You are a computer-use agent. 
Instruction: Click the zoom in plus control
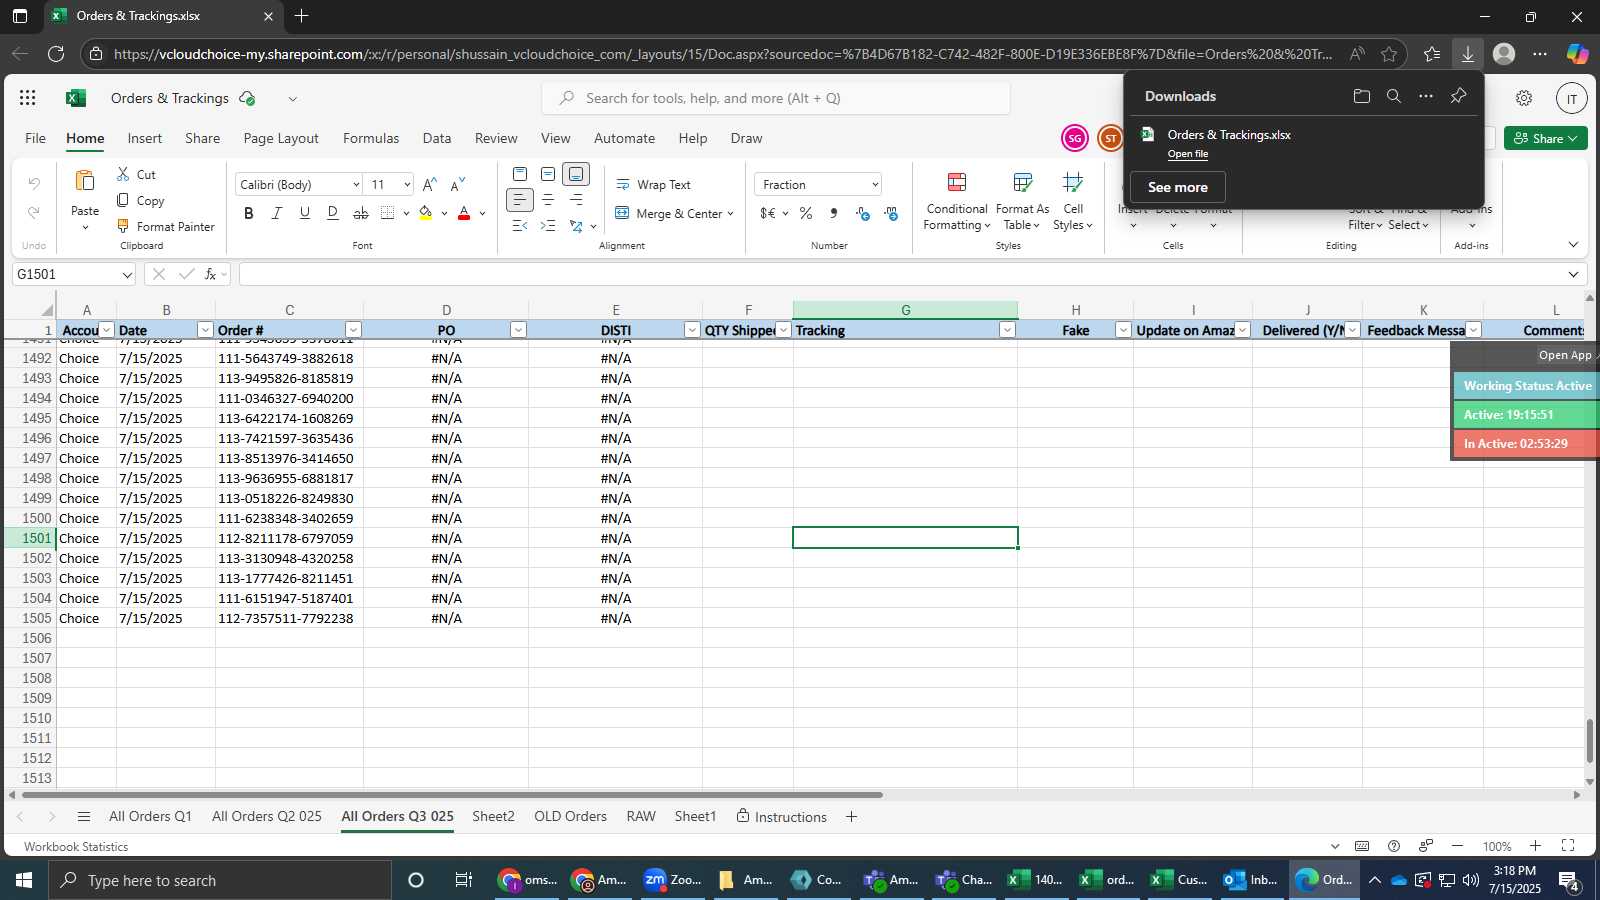1535,846
